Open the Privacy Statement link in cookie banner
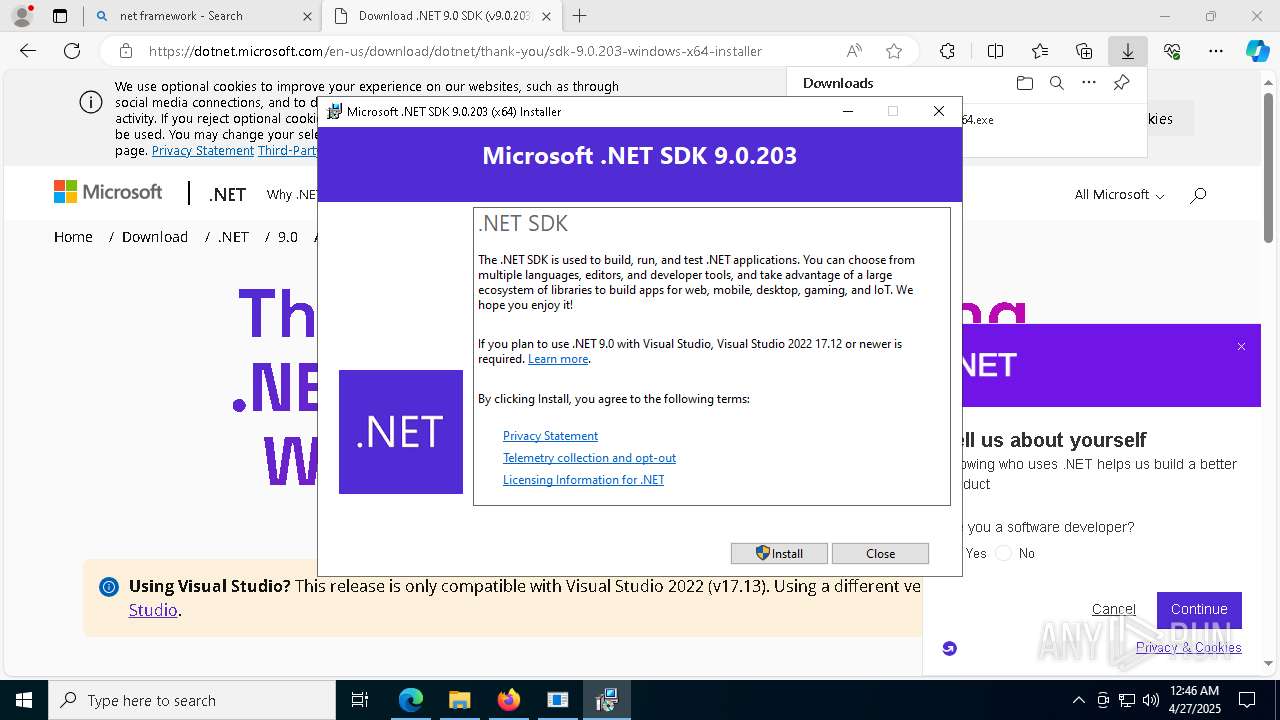 tap(203, 151)
